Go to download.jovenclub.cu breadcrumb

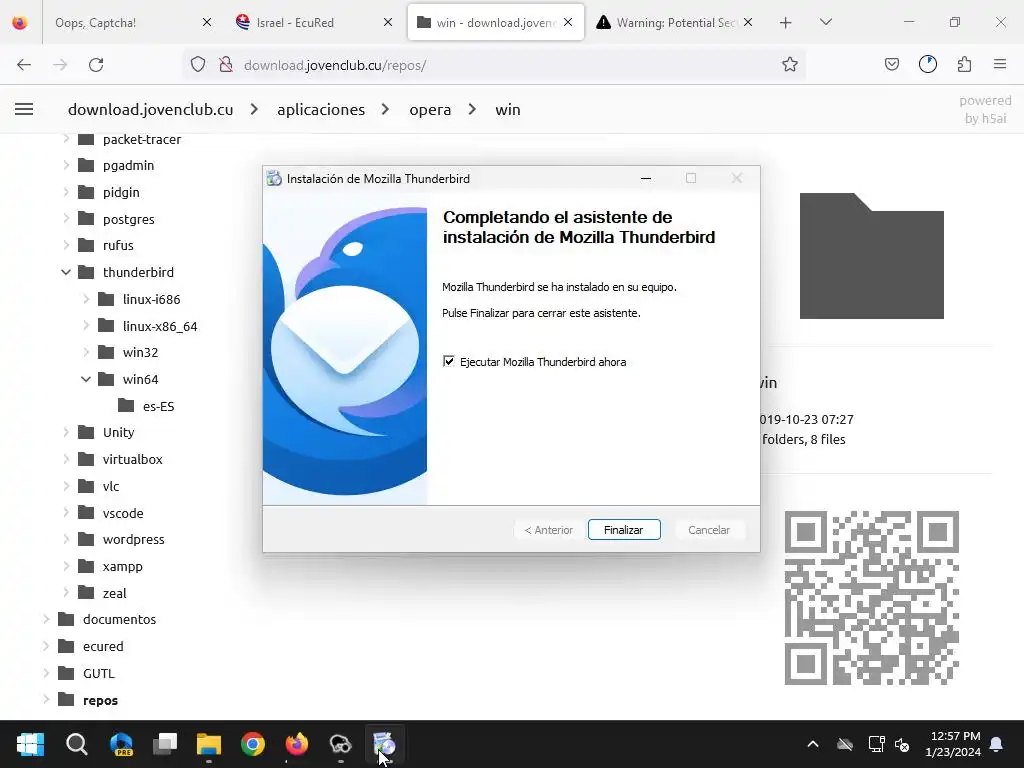pos(150,109)
